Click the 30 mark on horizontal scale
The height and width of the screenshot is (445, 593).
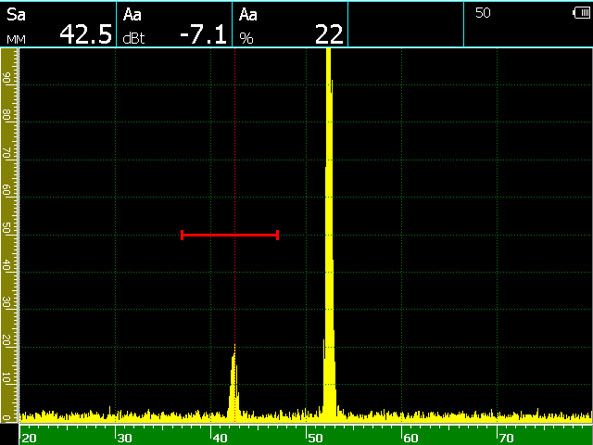(124, 438)
